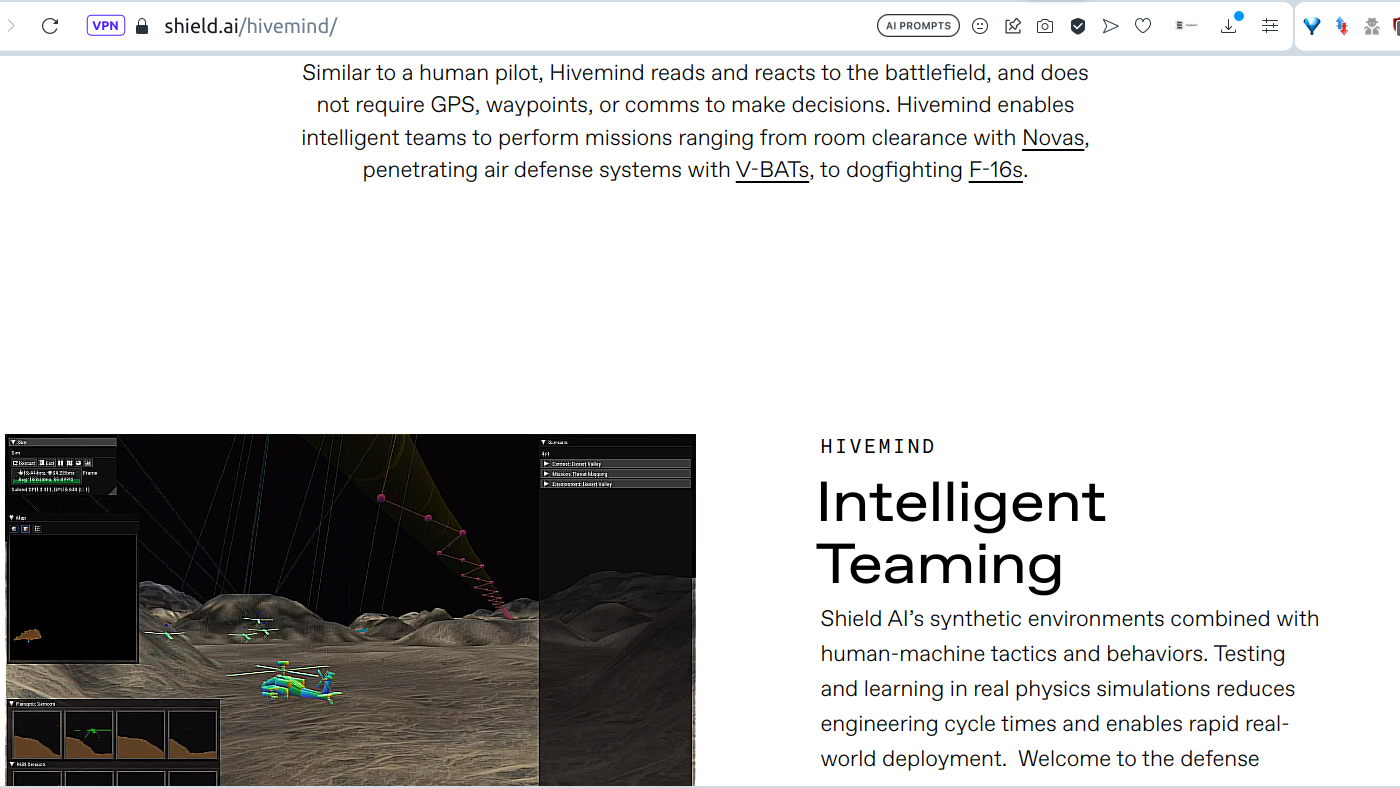Image resolution: width=1400 pixels, height=788 pixels.
Task: Open the V-BATs link
Action: pos(772,170)
